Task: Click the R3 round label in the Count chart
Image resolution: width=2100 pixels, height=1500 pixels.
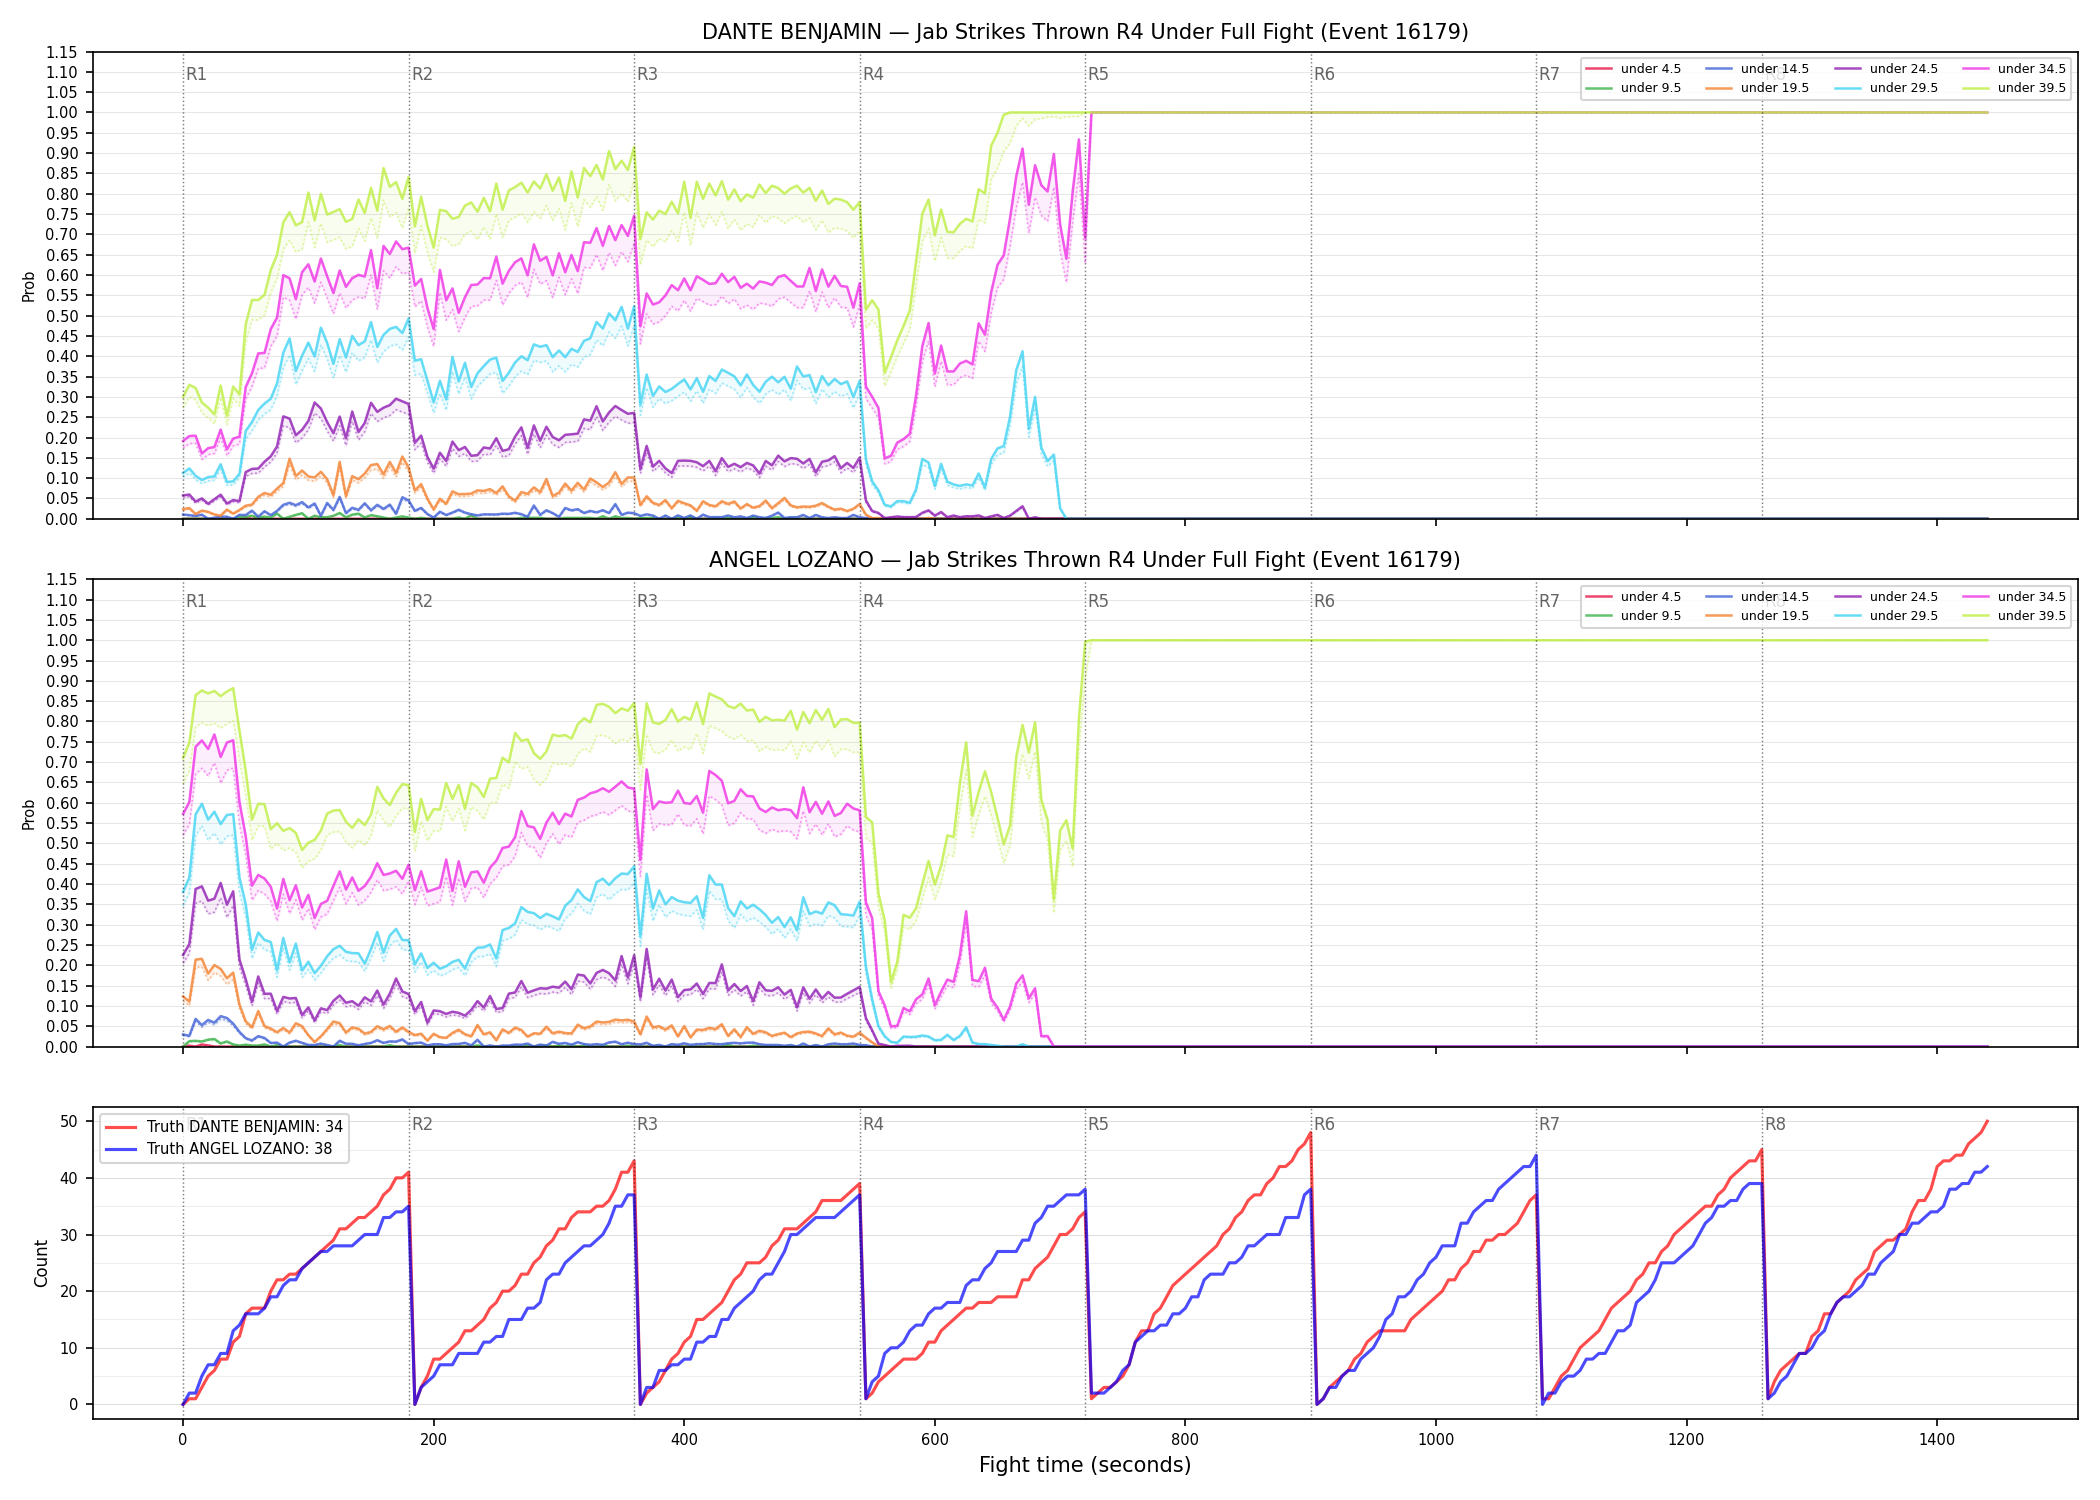Action: click(x=647, y=1124)
